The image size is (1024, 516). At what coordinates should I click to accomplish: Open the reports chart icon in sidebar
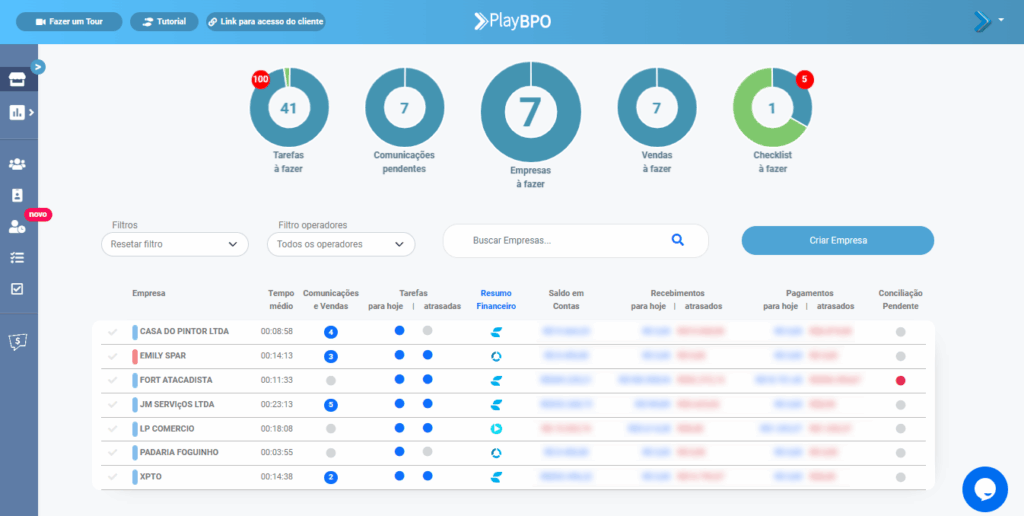(x=17, y=112)
